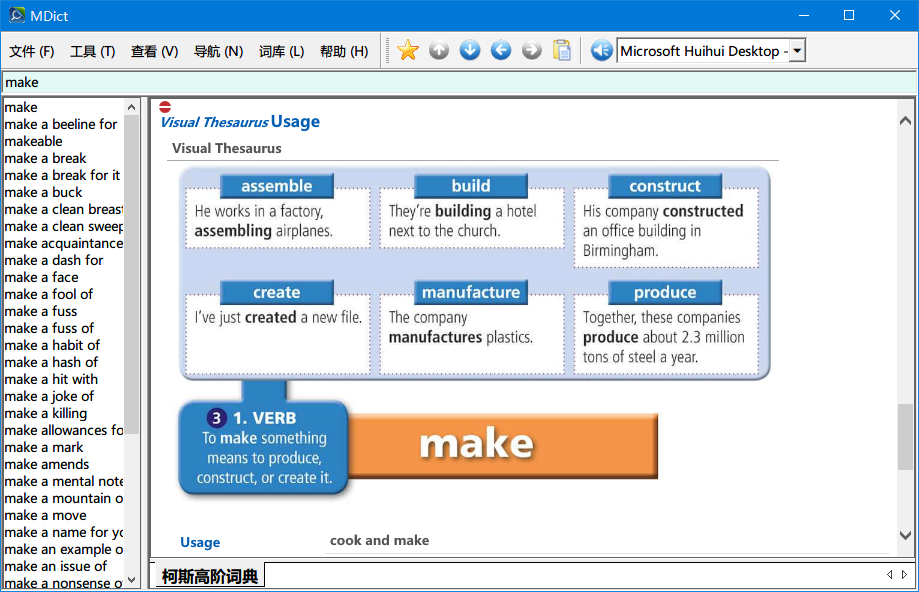This screenshot has height=592, width=919.
Task: Move the definition pane up with arrow
Action: click(905, 121)
